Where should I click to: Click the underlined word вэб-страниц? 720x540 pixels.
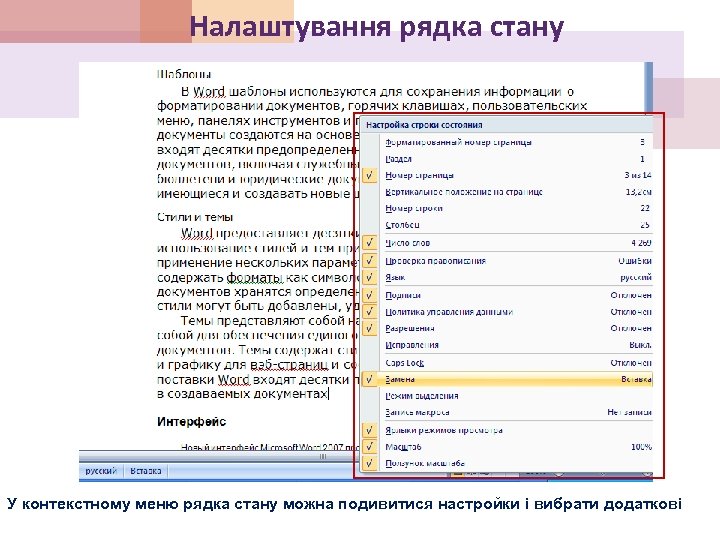289,365
